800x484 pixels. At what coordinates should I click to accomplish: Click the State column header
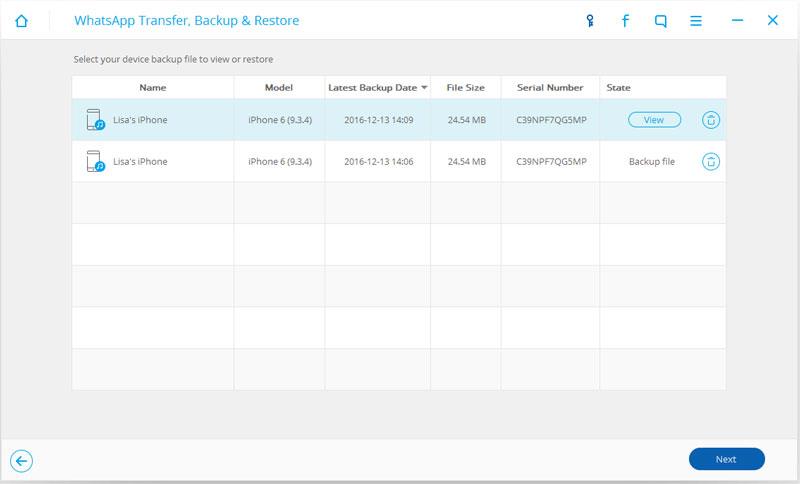click(x=618, y=88)
